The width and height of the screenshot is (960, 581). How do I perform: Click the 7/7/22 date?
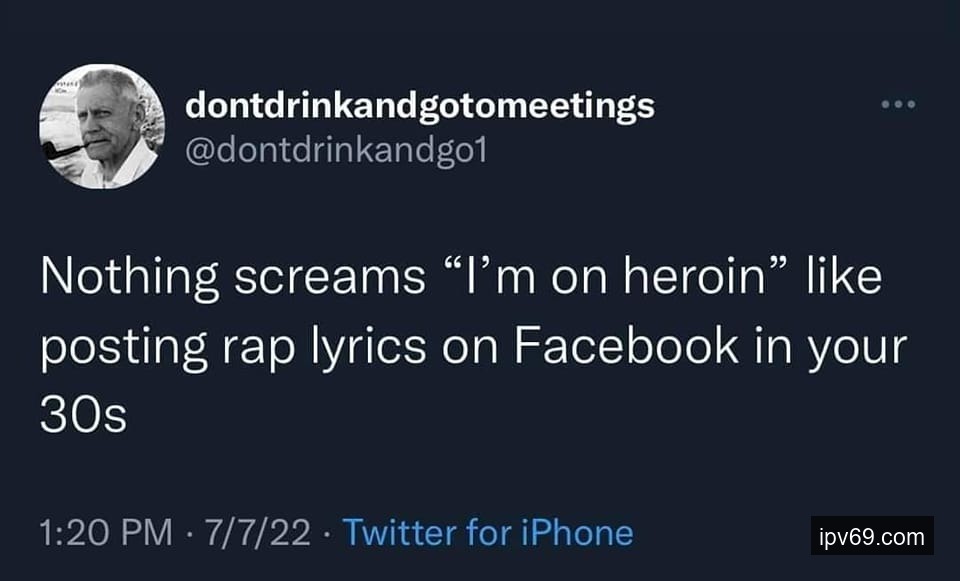(256, 532)
